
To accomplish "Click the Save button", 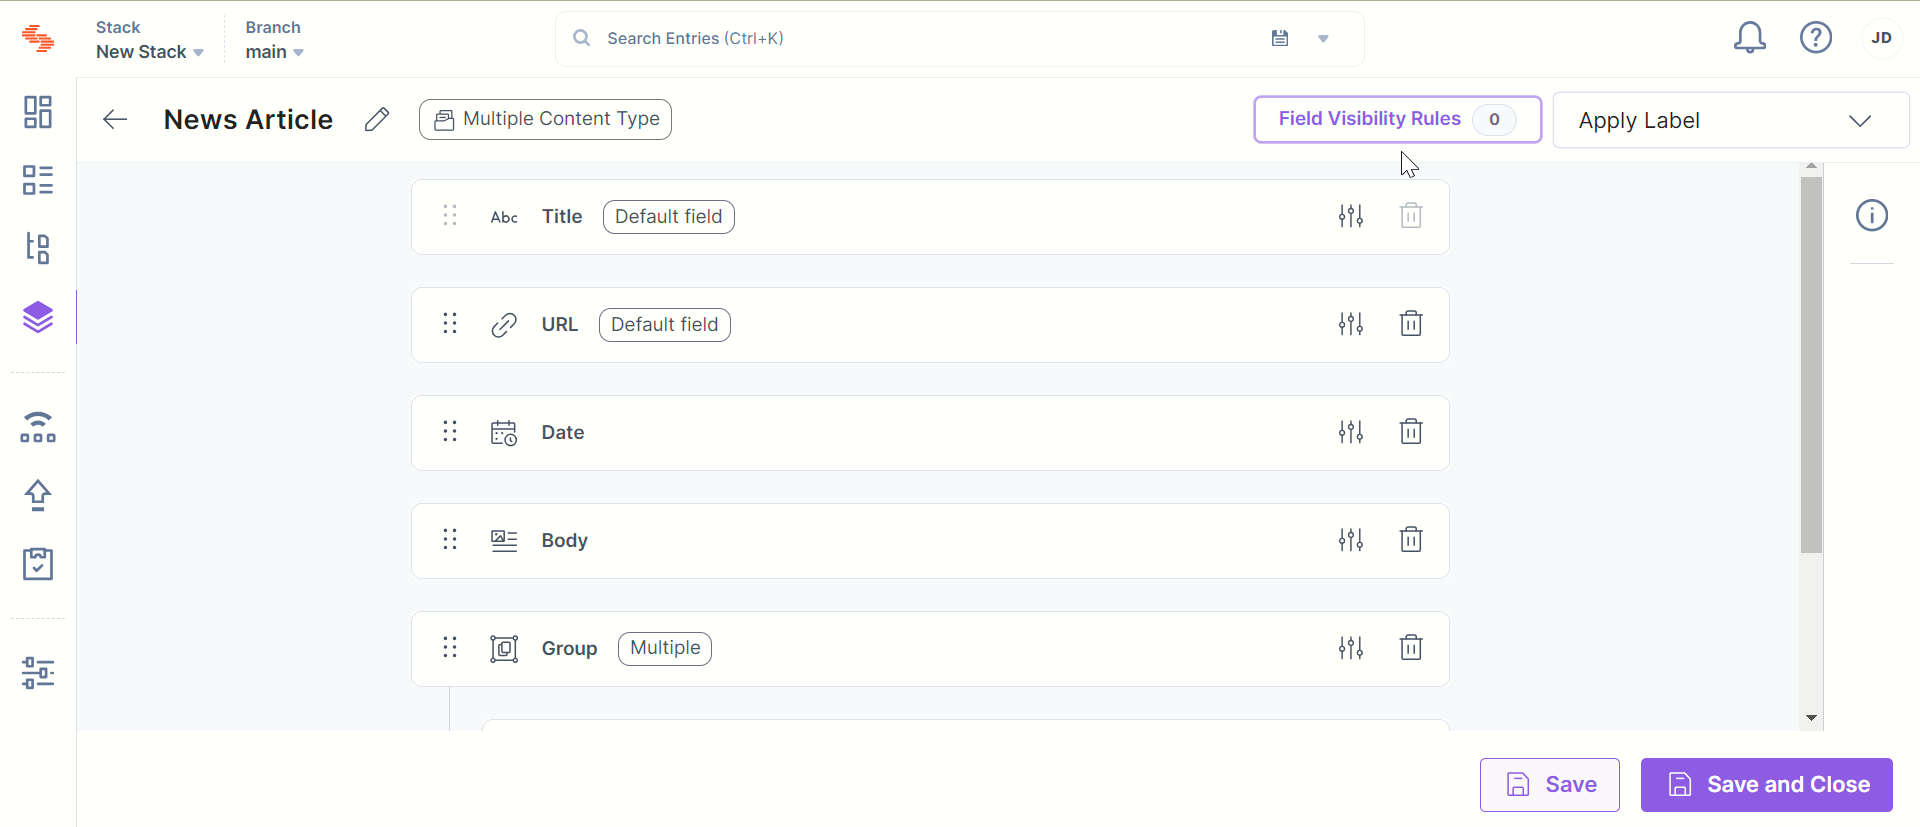I will (1550, 785).
